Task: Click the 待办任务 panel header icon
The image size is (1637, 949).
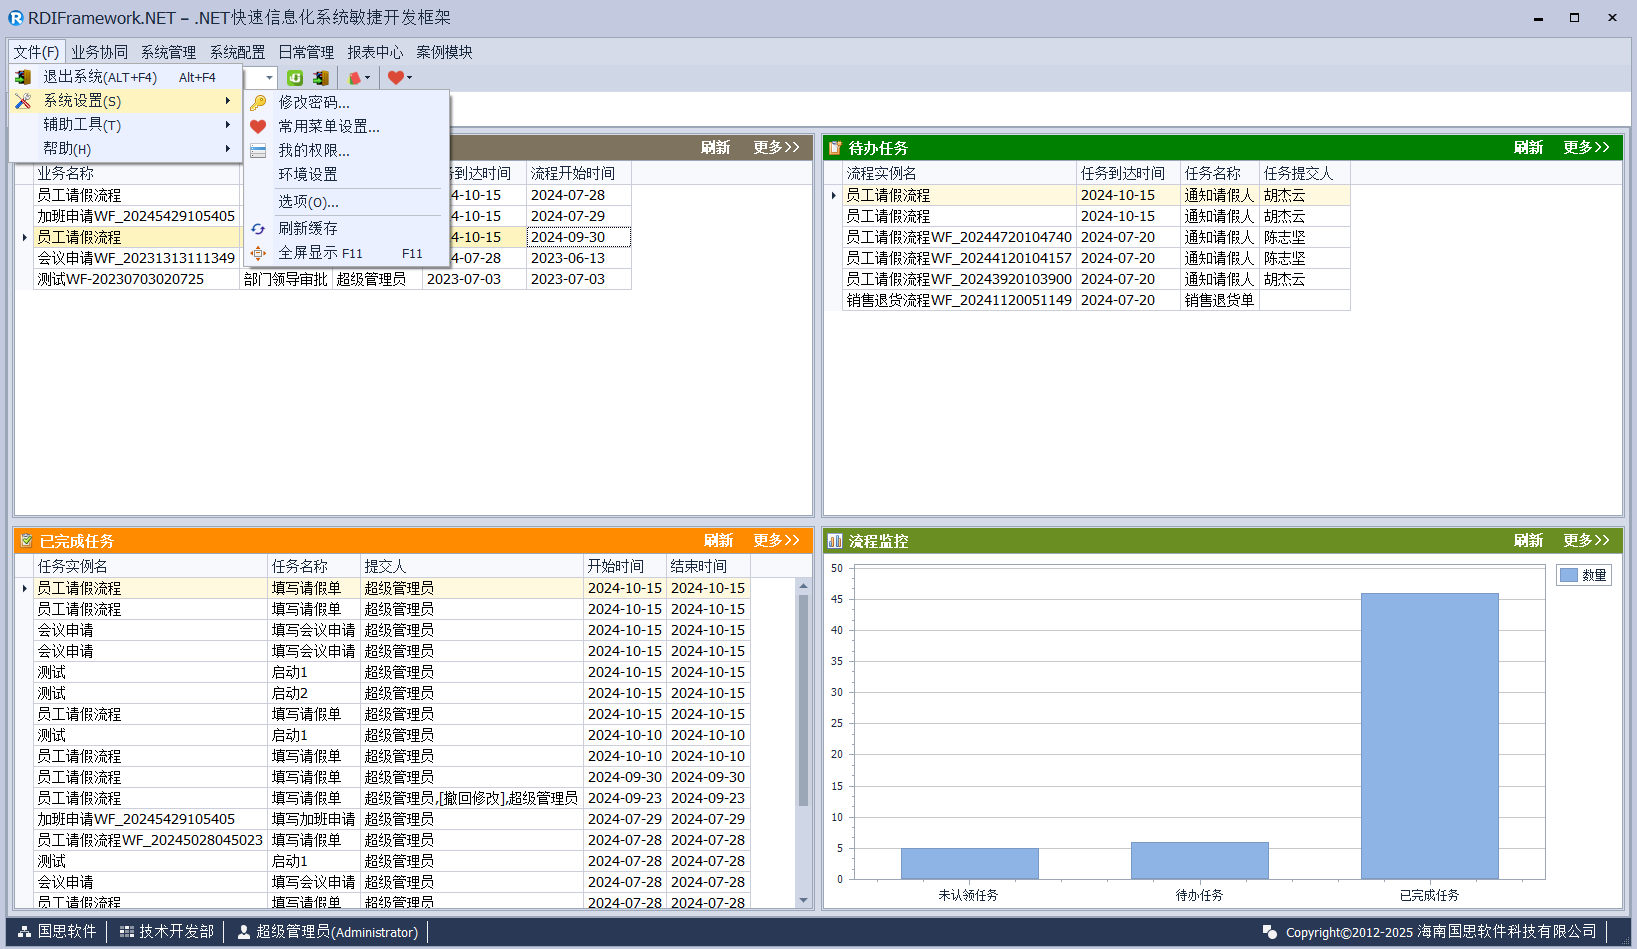Action: [835, 148]
